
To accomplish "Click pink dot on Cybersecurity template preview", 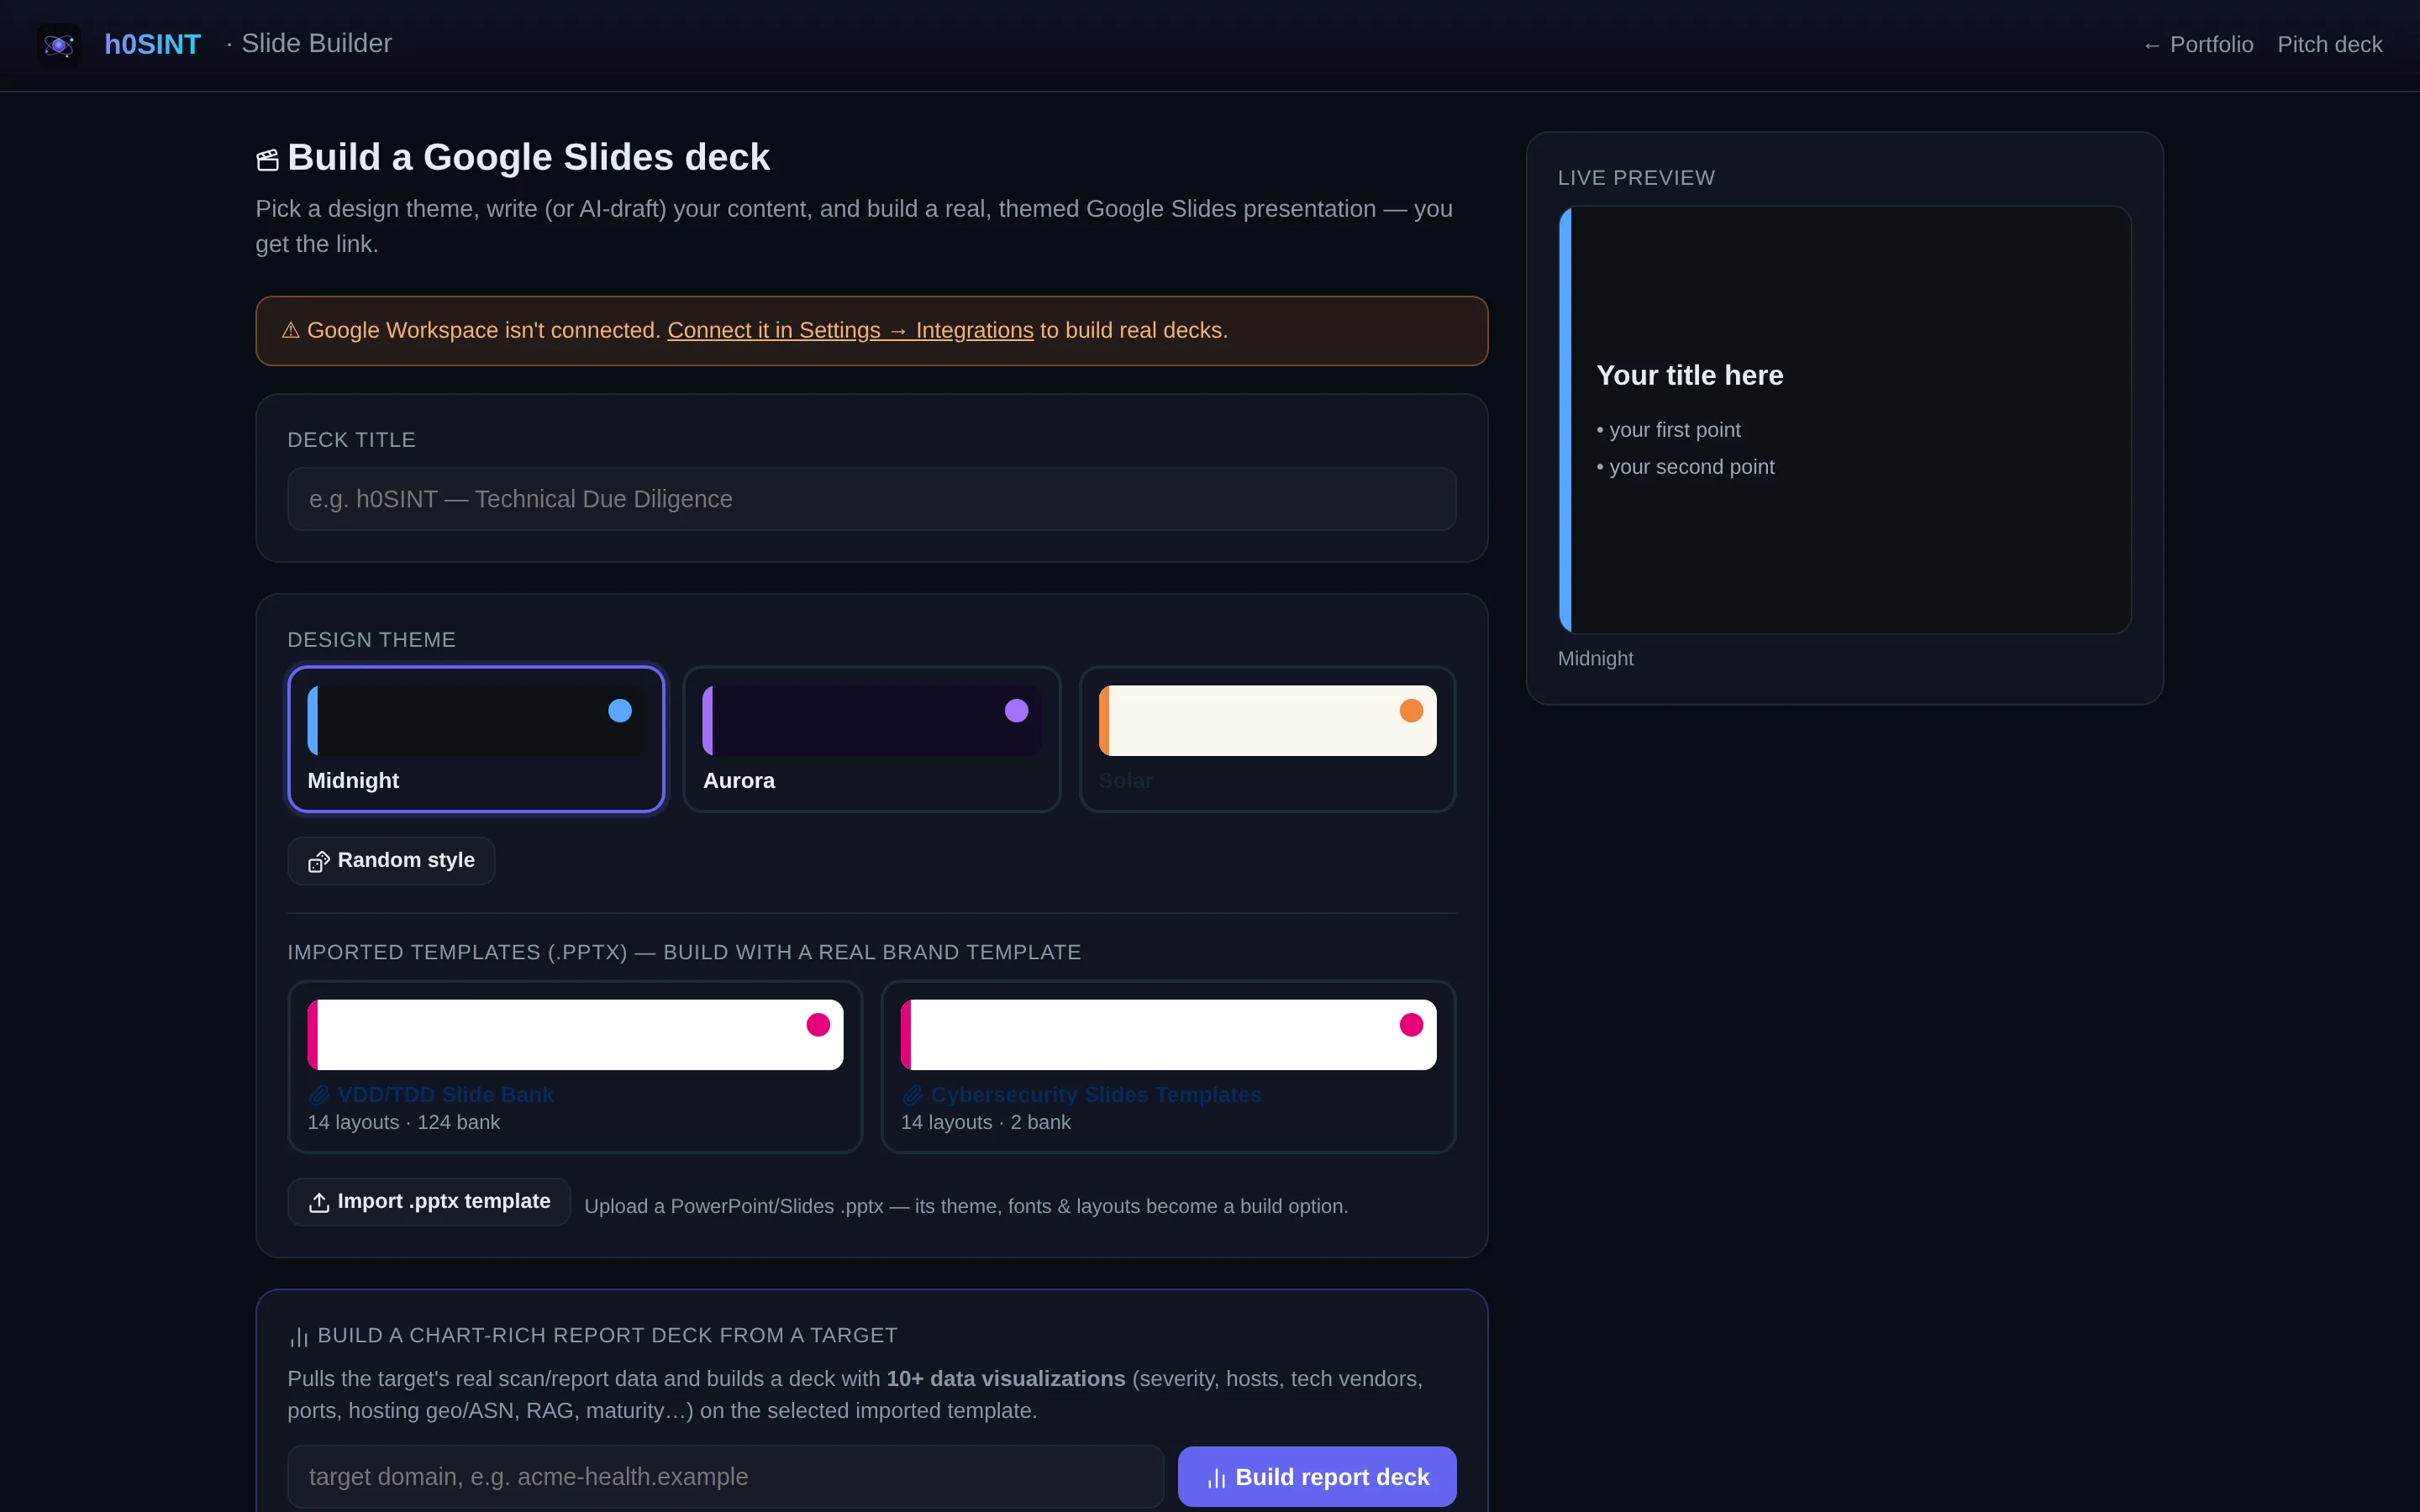I will (1411, 1025).
